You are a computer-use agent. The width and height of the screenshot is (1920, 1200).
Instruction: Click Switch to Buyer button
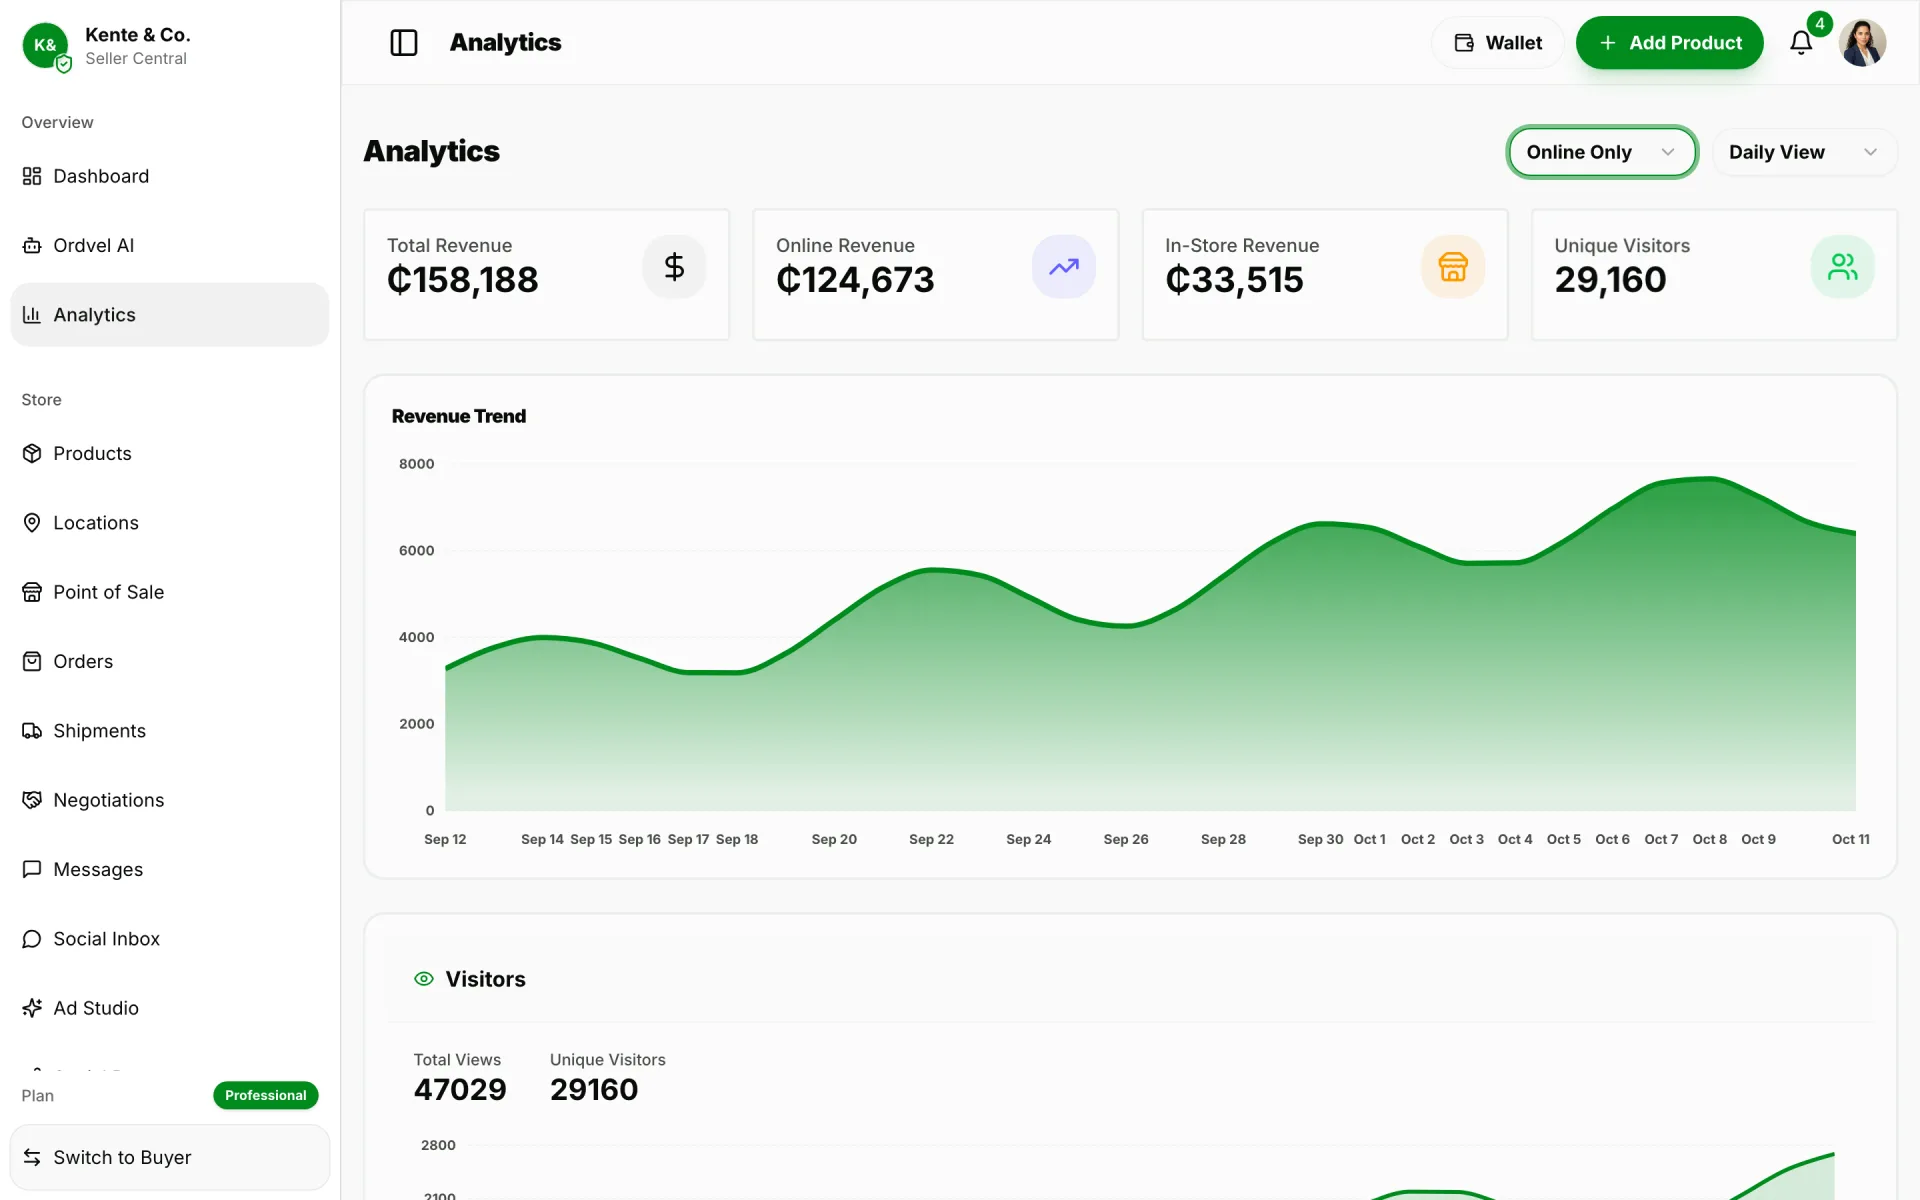[x=169, y=1157]
